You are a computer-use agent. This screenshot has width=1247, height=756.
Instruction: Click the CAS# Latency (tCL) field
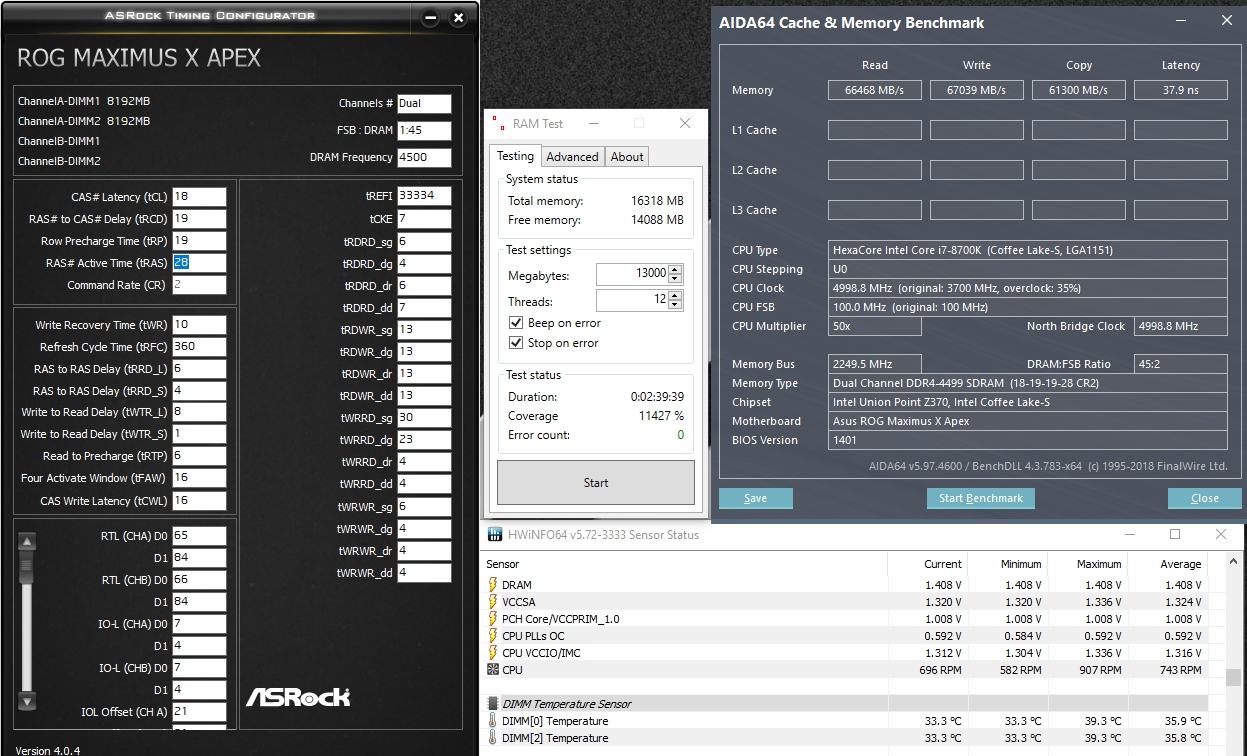(x=199, y=197)
